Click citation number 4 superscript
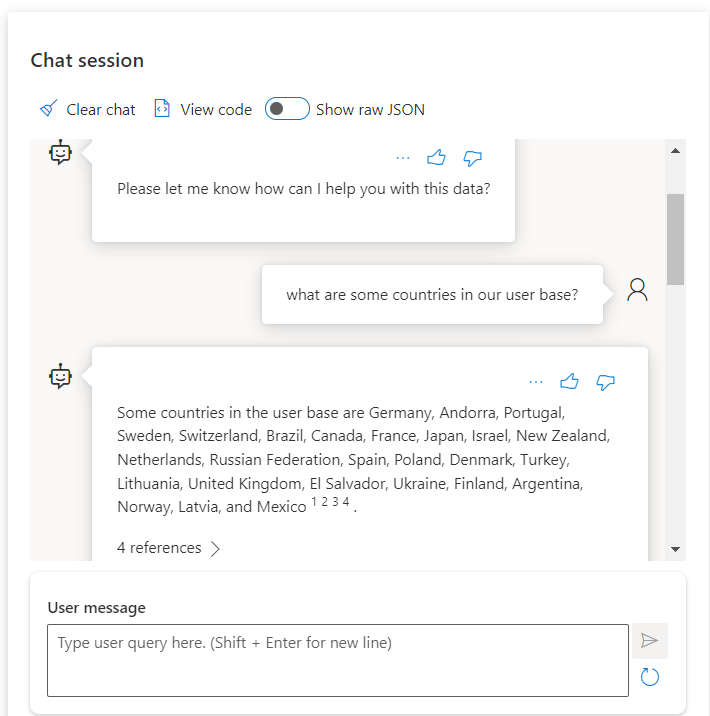Image resolution: width=710 pixels, height=716 pixels. (x=346, y=503)
